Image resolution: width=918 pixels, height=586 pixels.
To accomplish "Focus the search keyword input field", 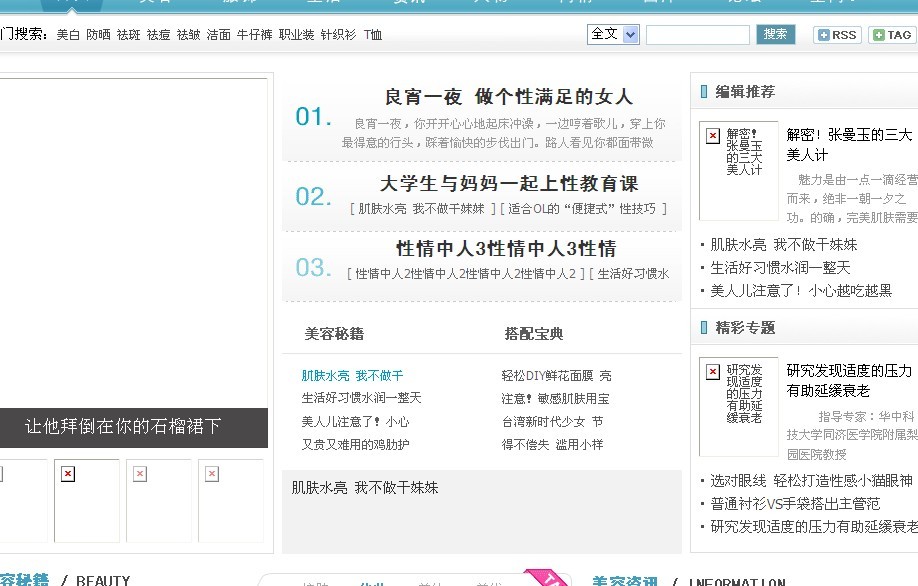I will pos(698,35).
